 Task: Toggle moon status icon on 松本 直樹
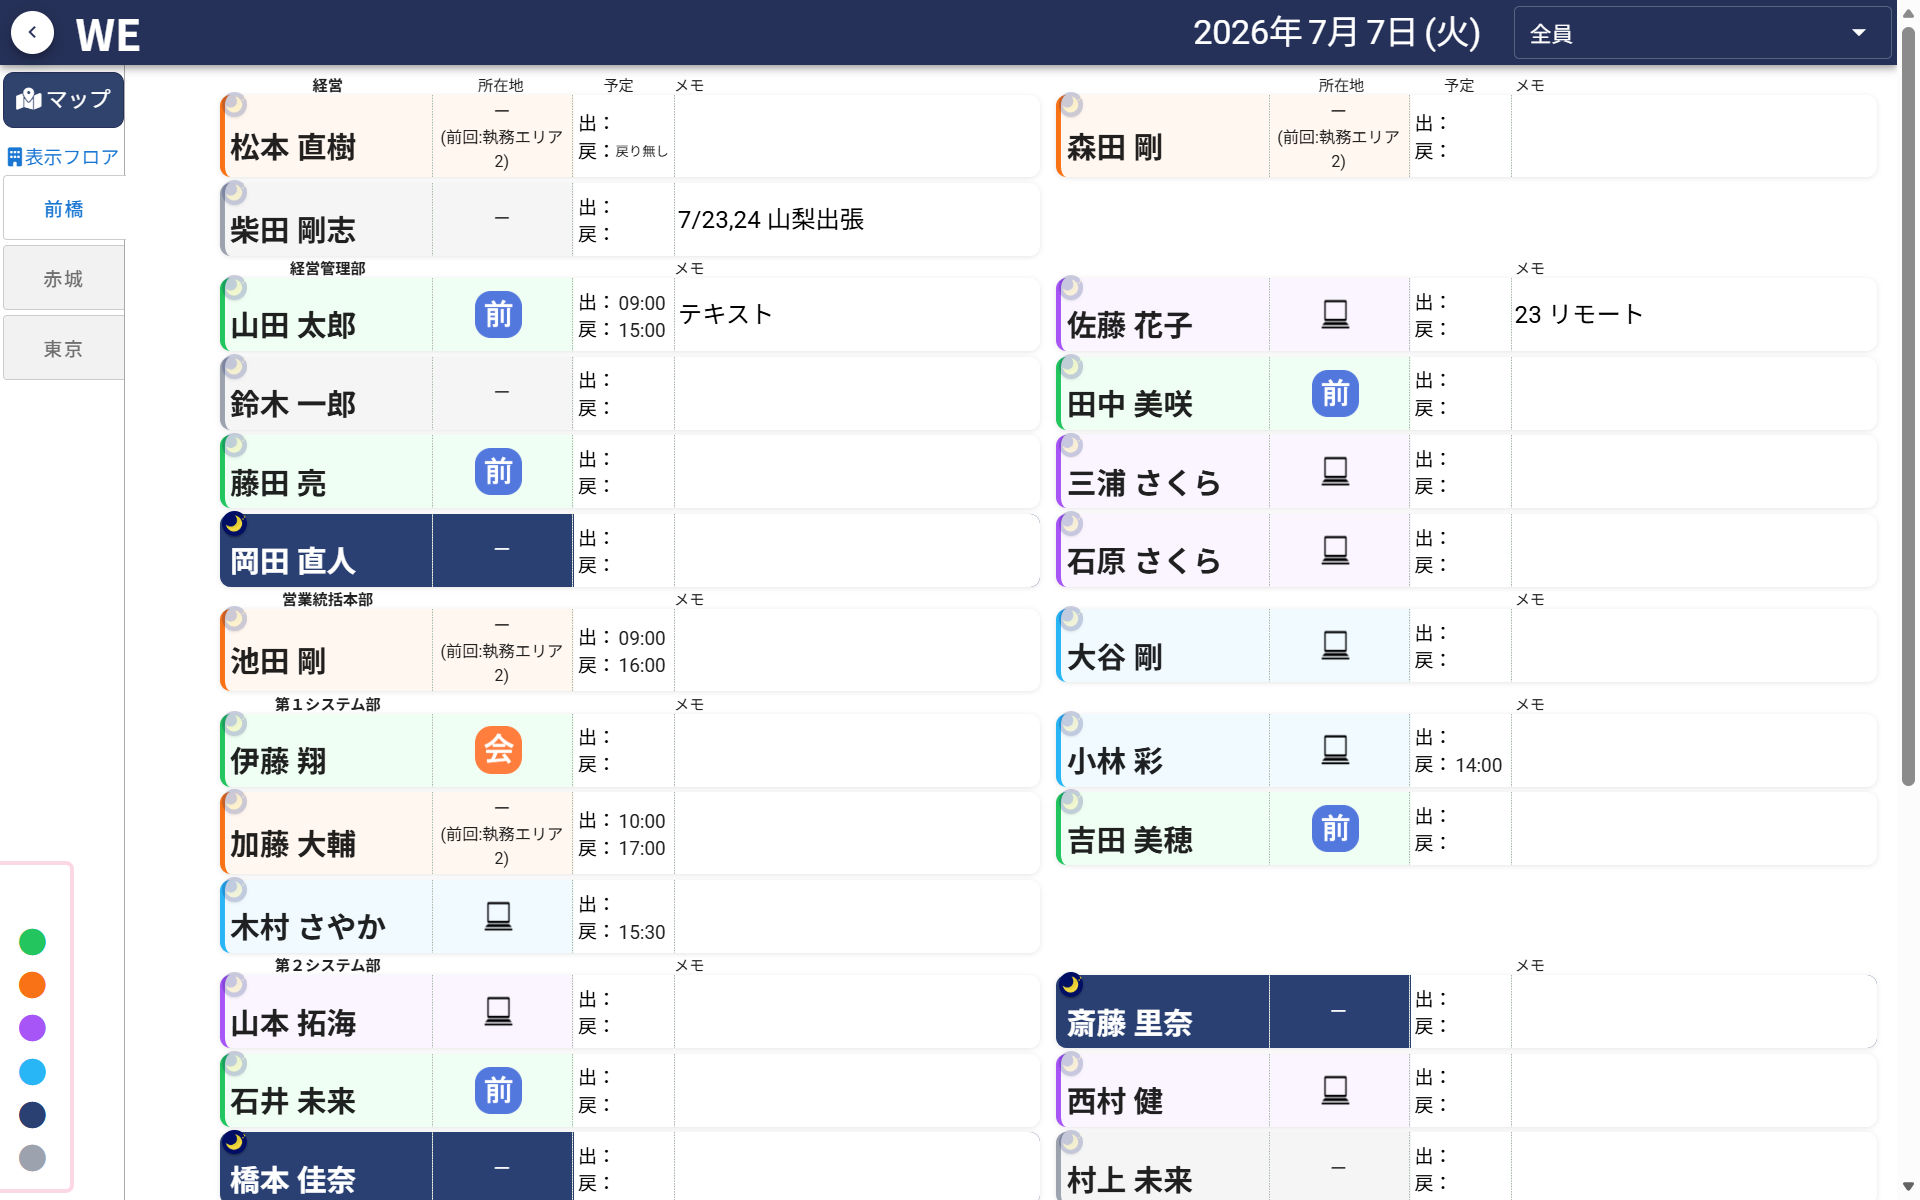(234, 104)
